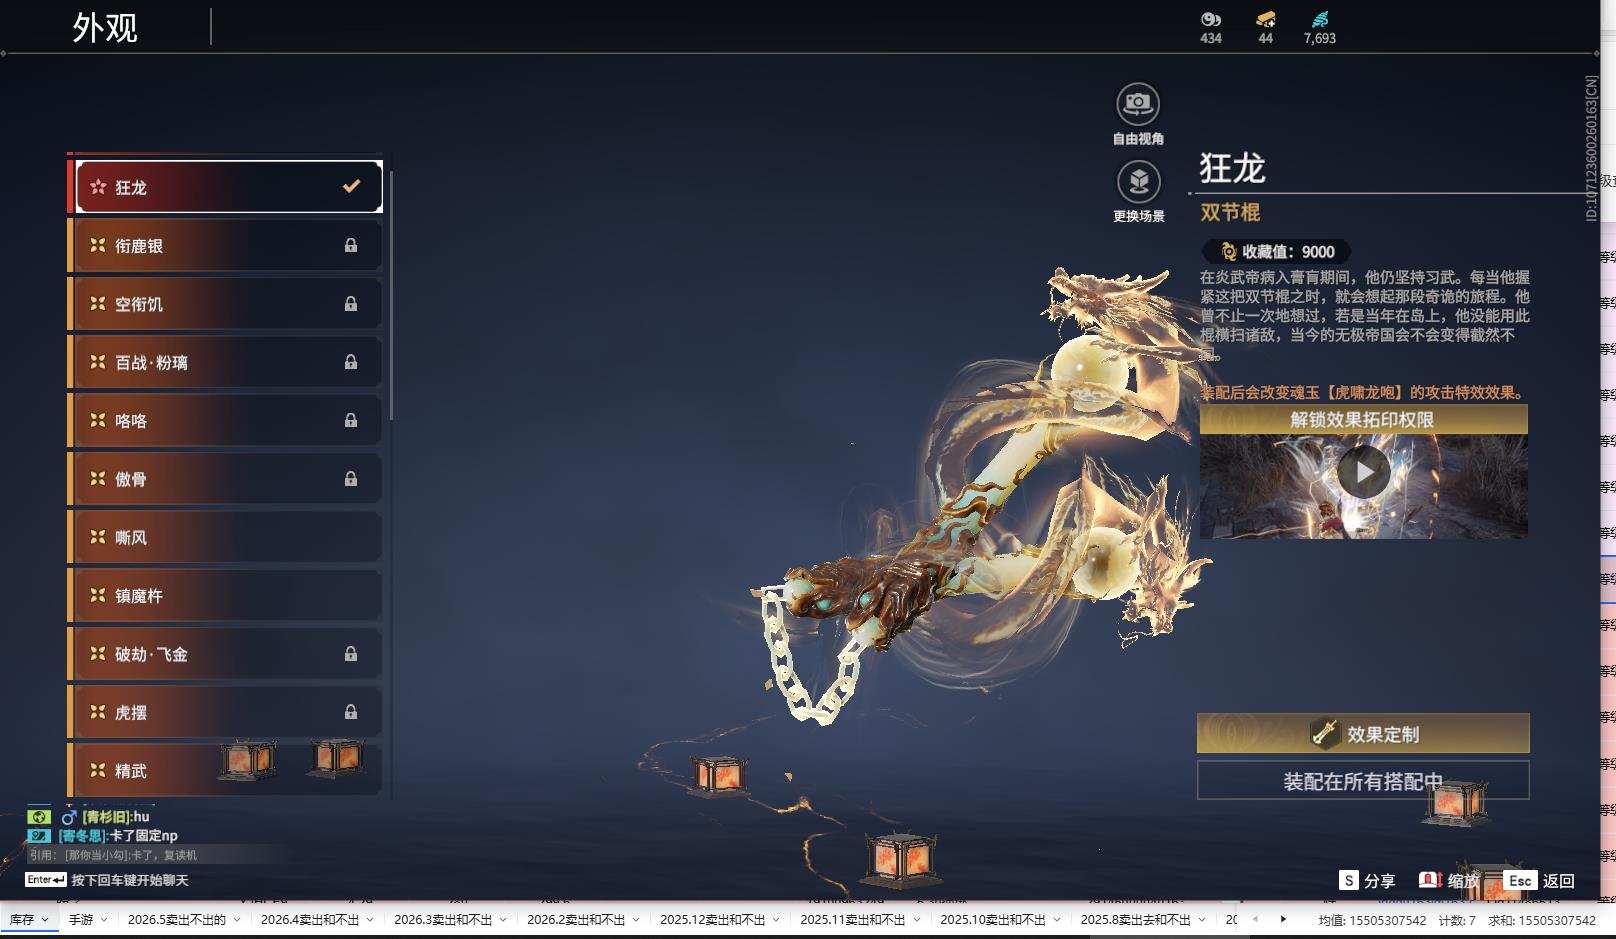
Task: Click the Esc 返回 button
Action: pyautogui.click(x=1539, y=880)
